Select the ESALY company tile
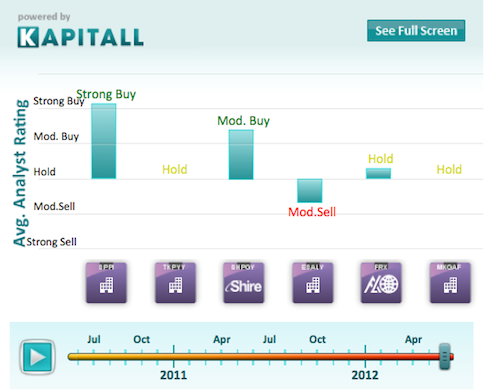Viewport: 485px width, 391px height. pyautogui.click(x=313, y=283)
